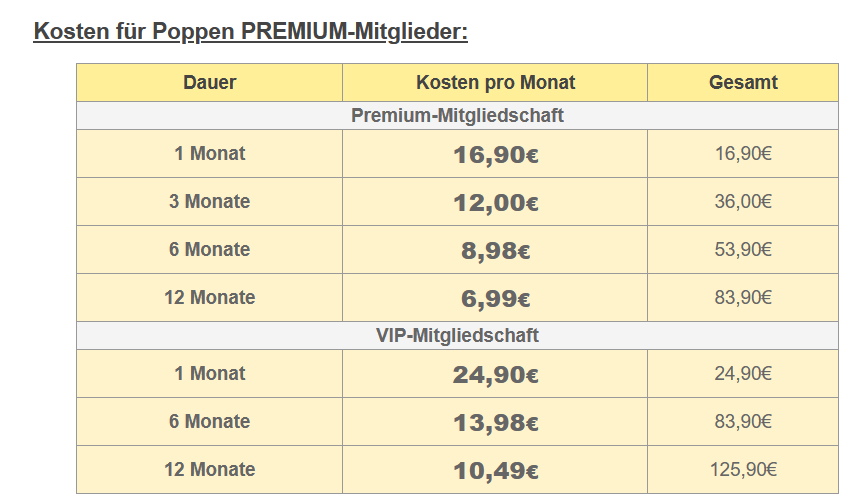Click the 125,90€ total cell
The image size is (861, 504).
[x=743, y=470]
